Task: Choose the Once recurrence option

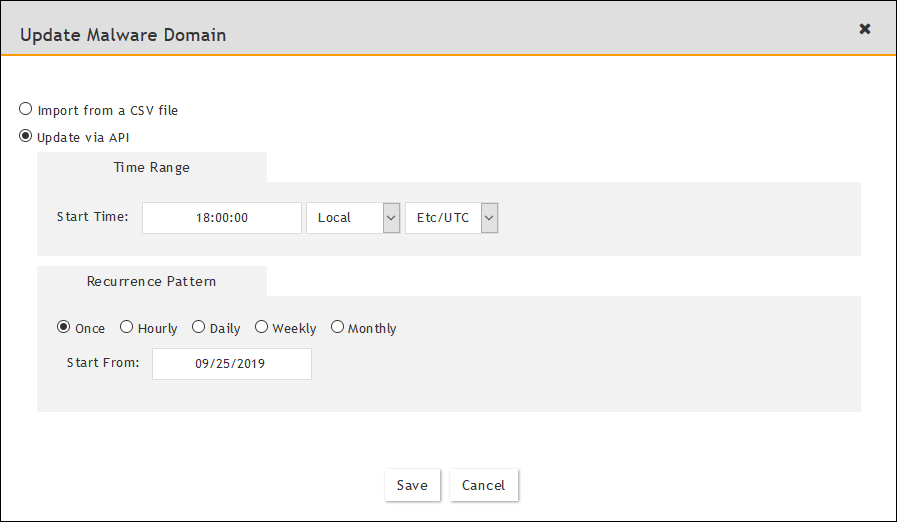Action: 64,327
